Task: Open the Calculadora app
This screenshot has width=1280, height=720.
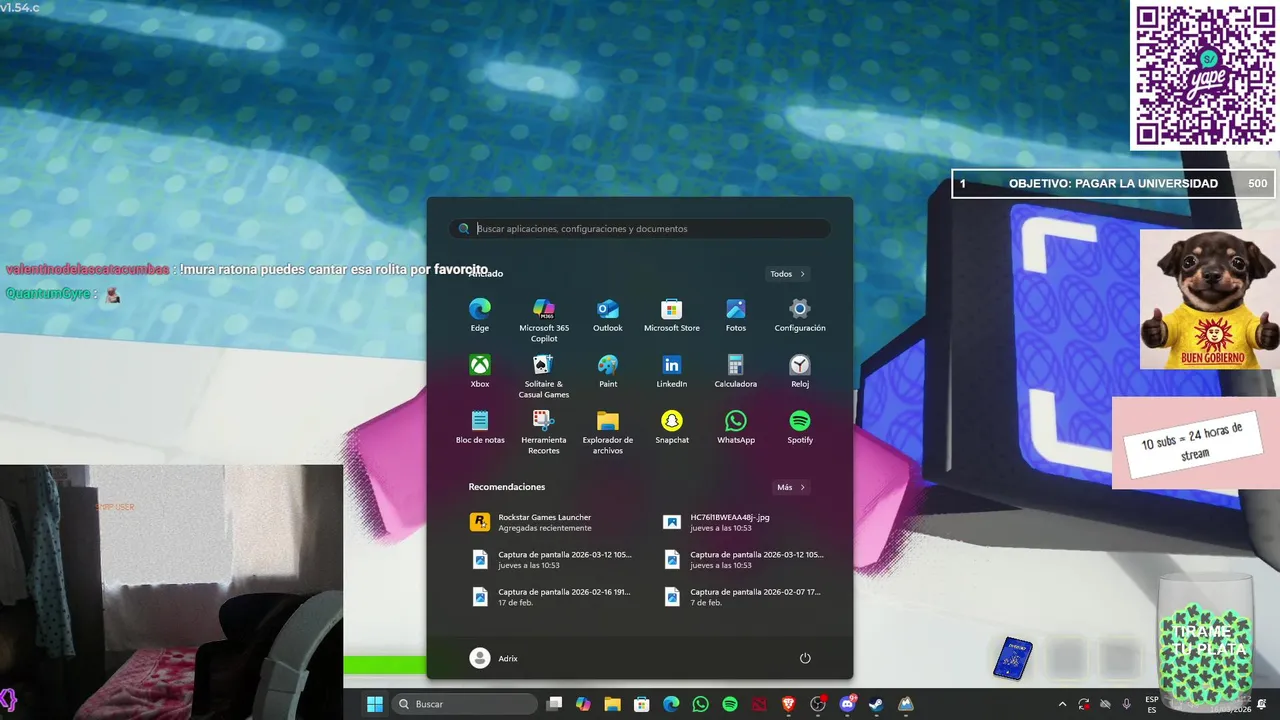Action: (x=736, y=371)
